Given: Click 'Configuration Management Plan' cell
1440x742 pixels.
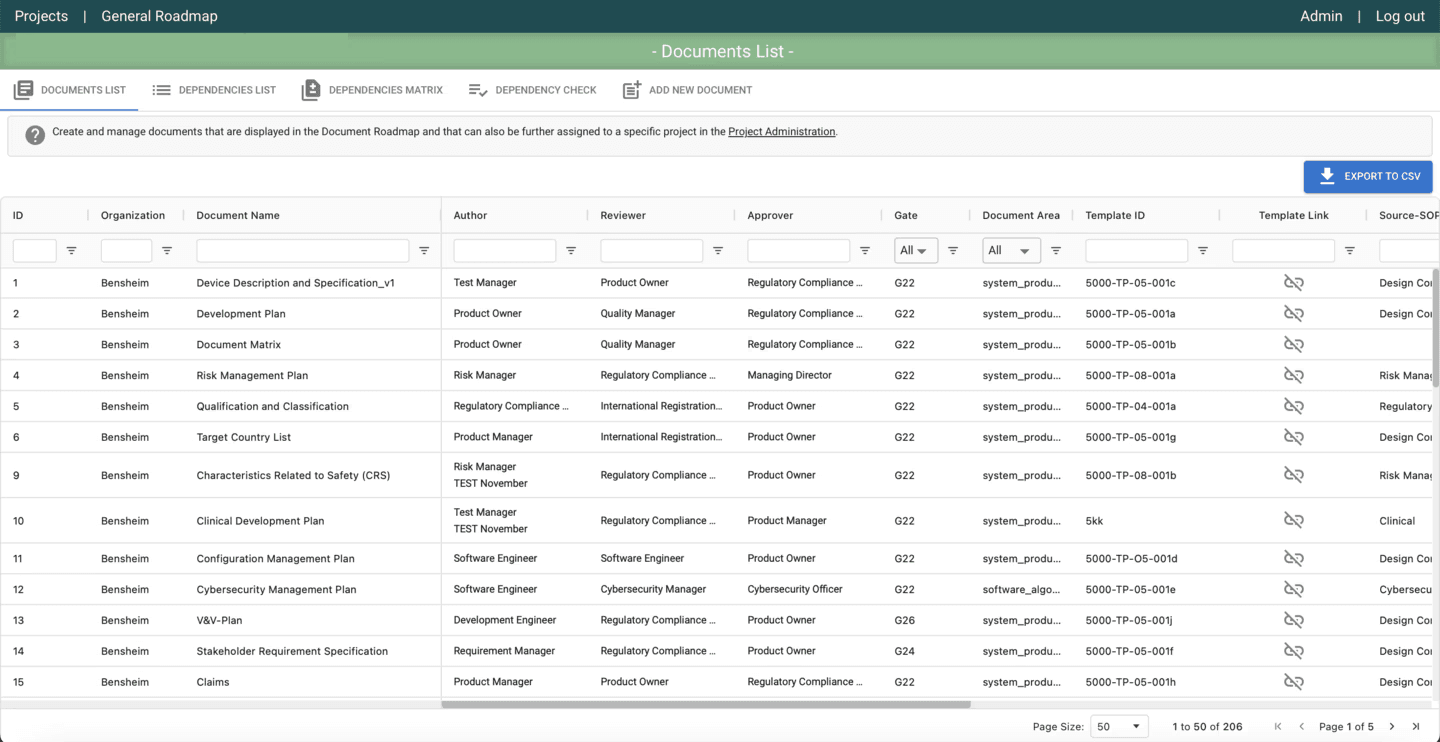Looking at the screenshot, I should (x=276, y=559).
